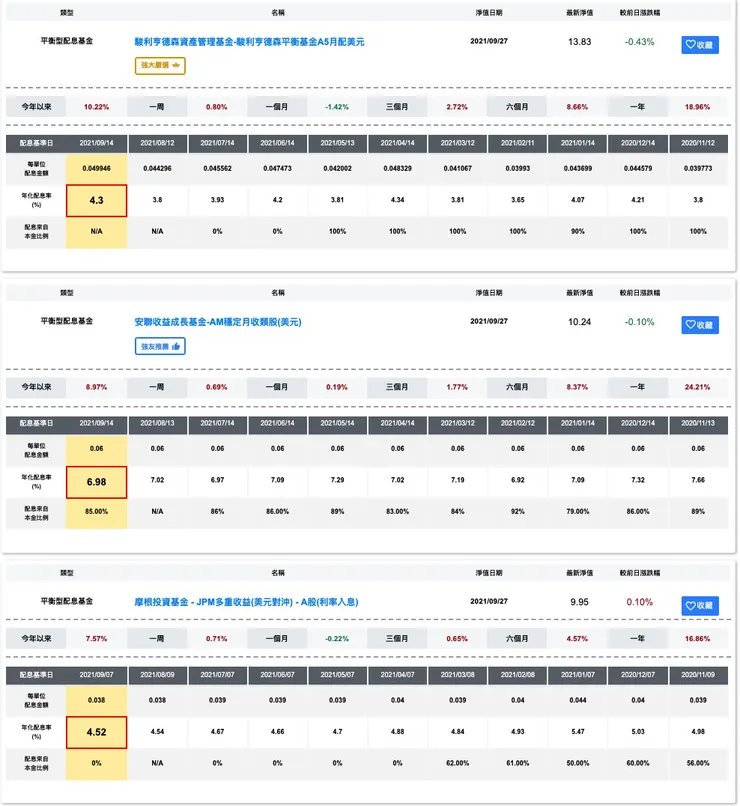
Task: Click the date header 2021/02/12
Action: 517,423
